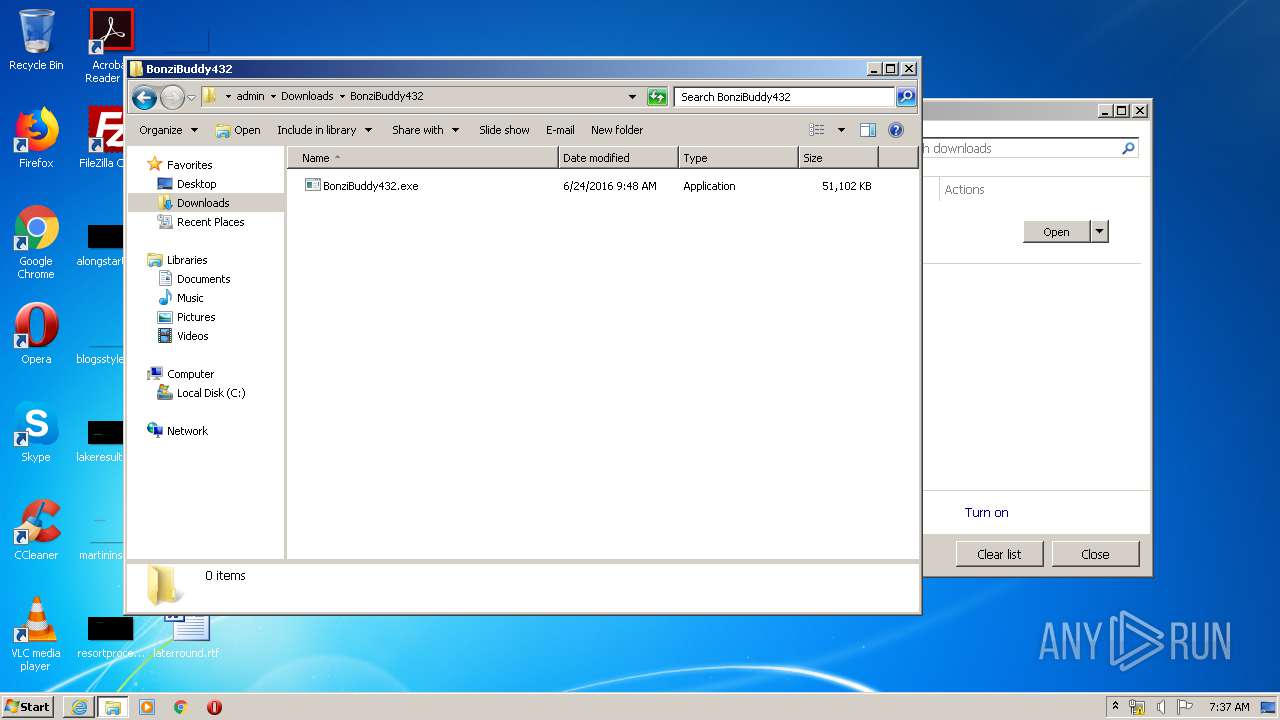Click the refresh button beside the address bar
Image resolution: width=1280 pixels, height=720 pixels.
click(657, 97)
